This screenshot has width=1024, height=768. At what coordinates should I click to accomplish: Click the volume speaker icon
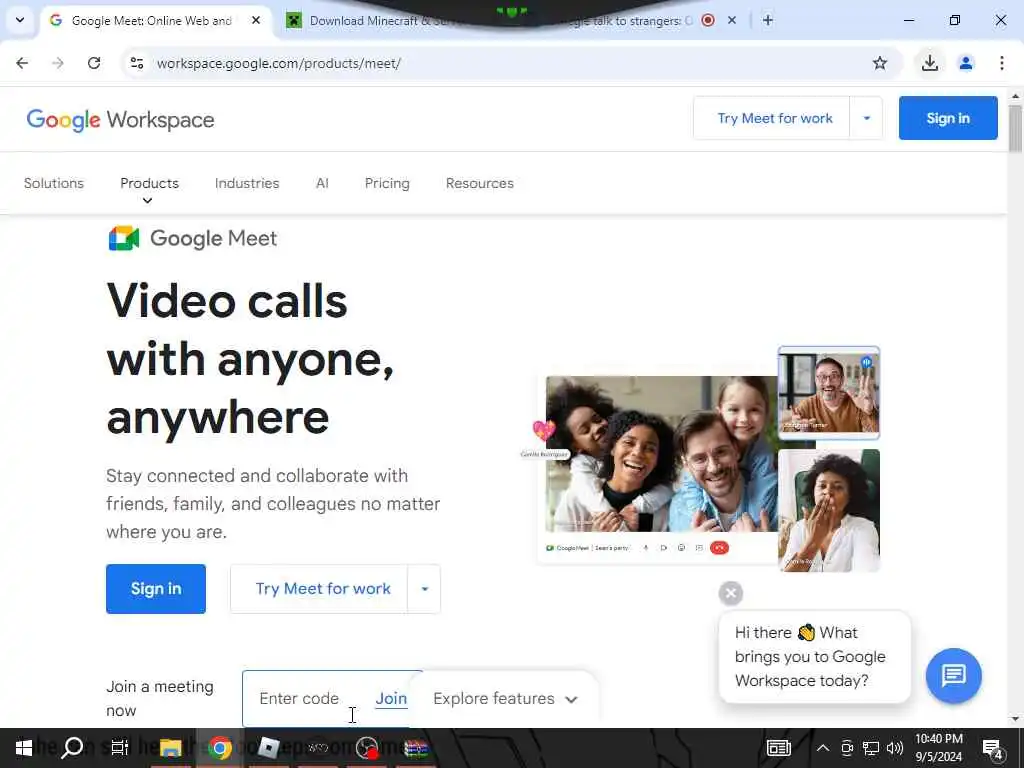[x=895, y=748]
